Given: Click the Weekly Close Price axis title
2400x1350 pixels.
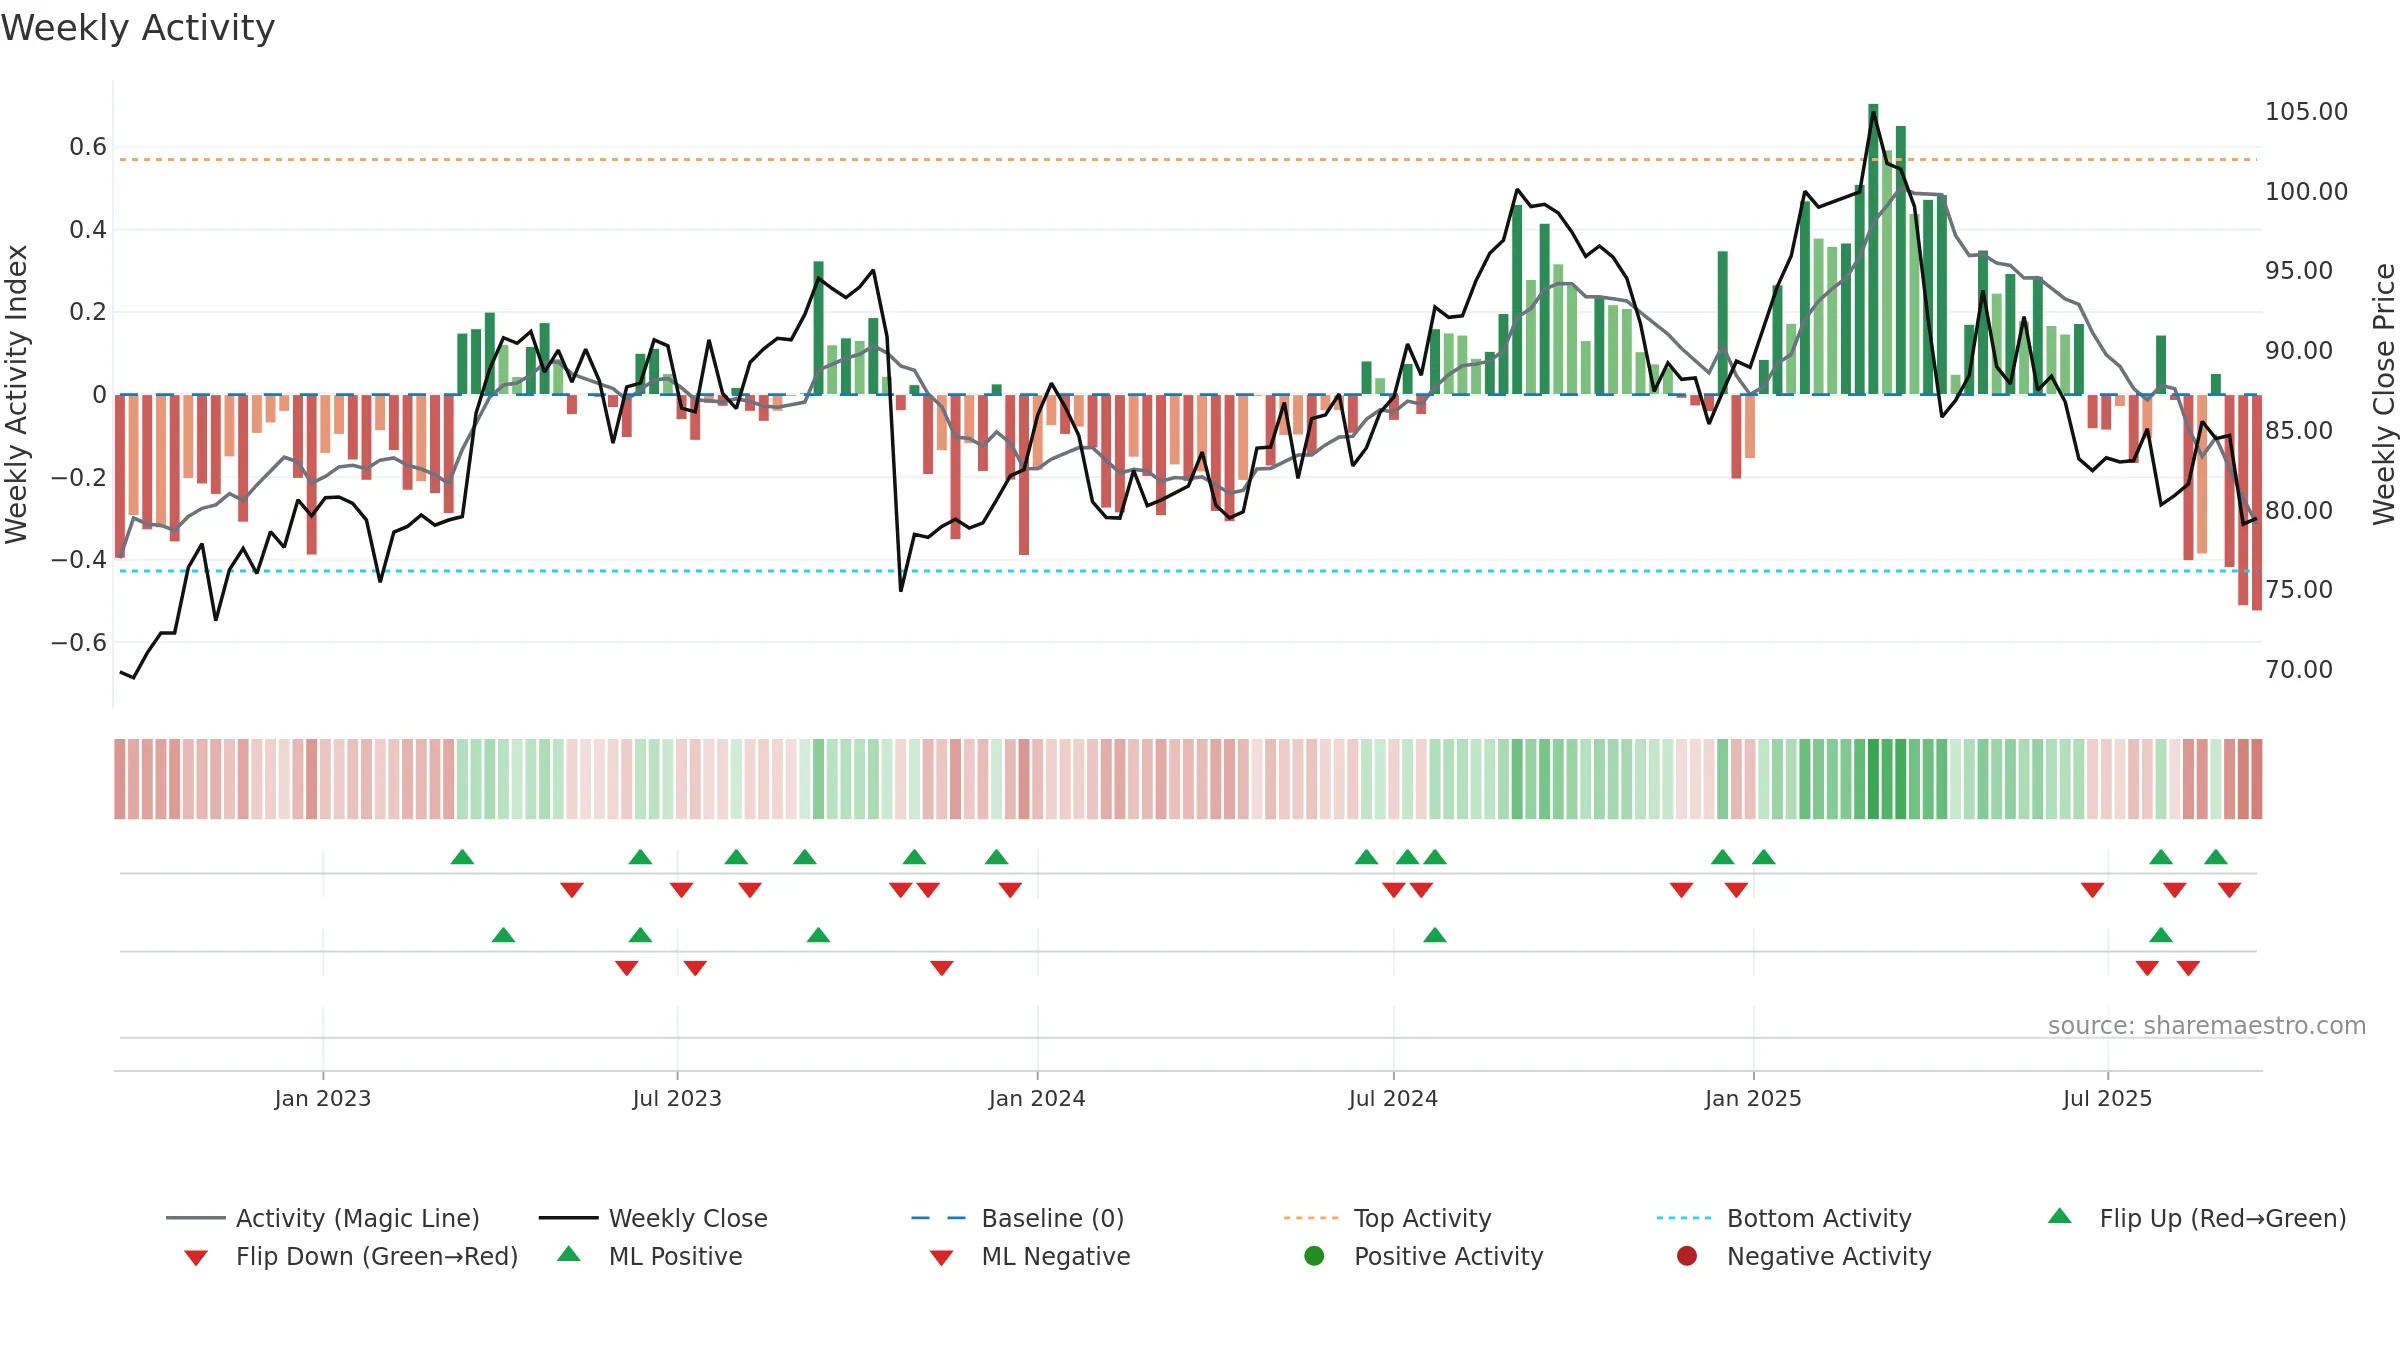Looking at the screenshot, I should point(2384,394).
